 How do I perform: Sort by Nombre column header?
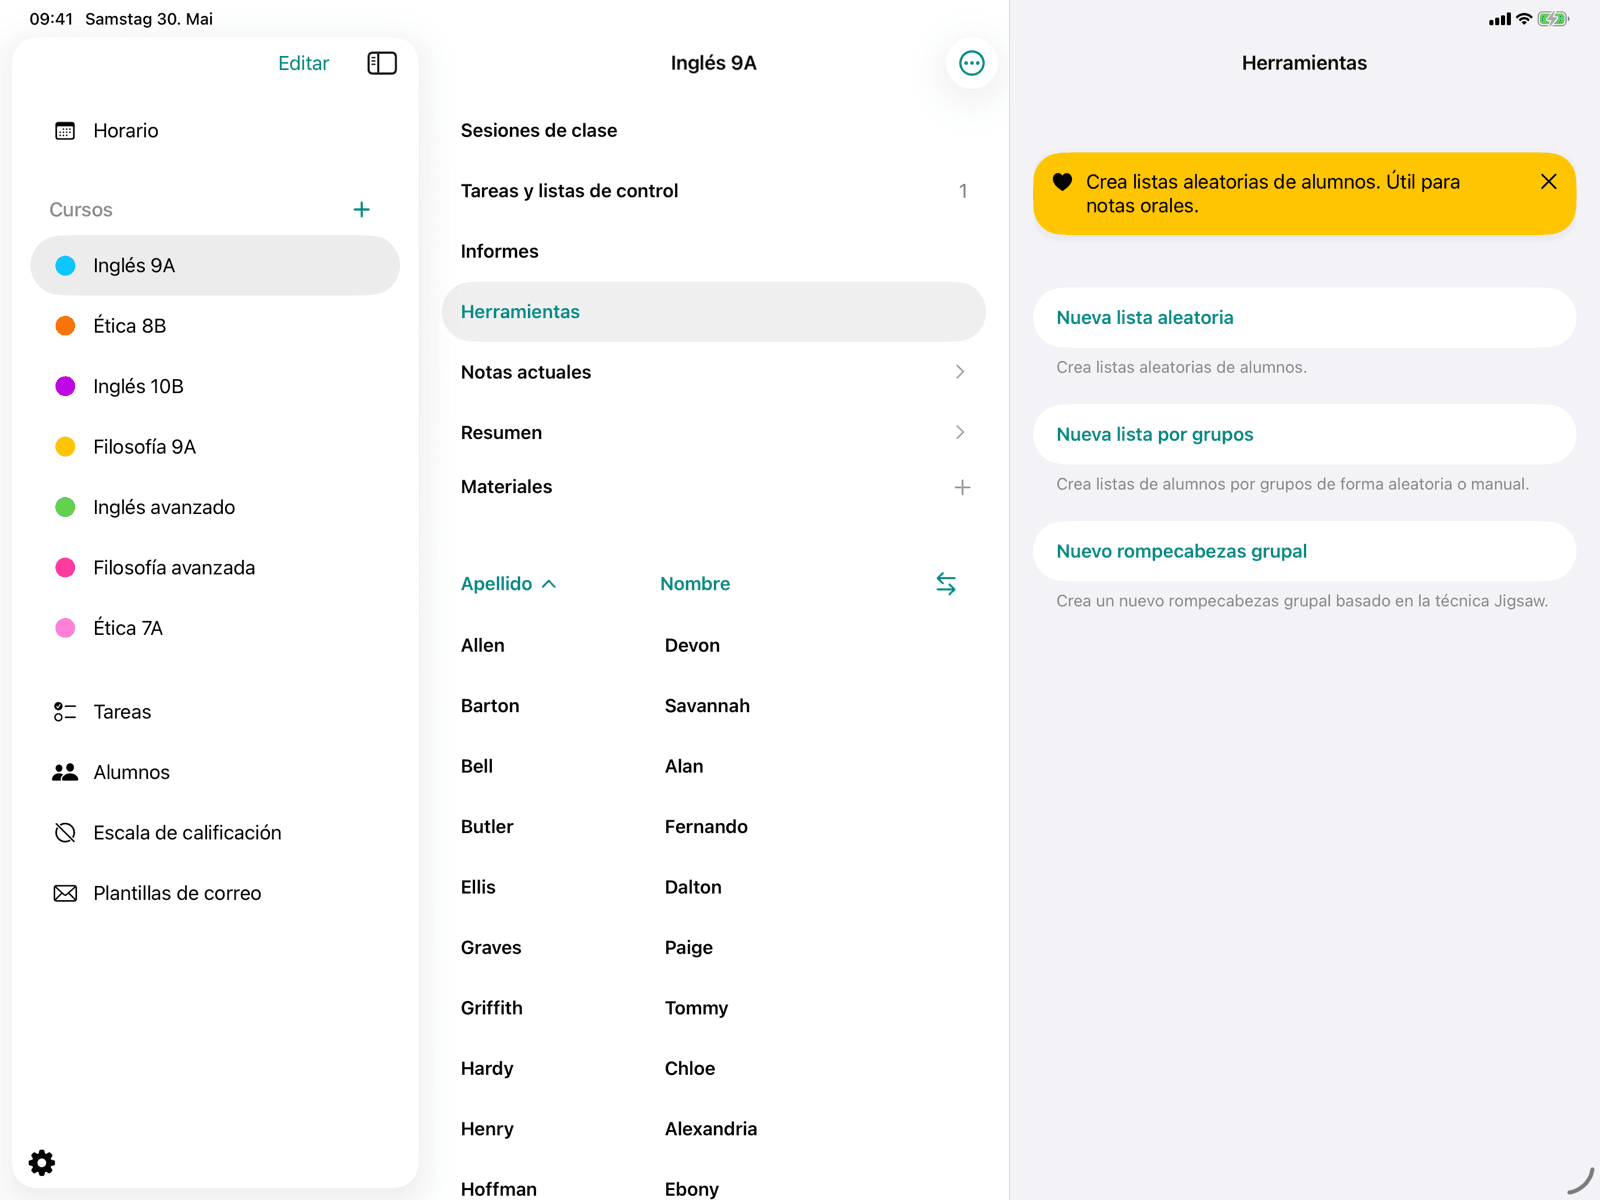pyautogui.click(x=695, y=584)
